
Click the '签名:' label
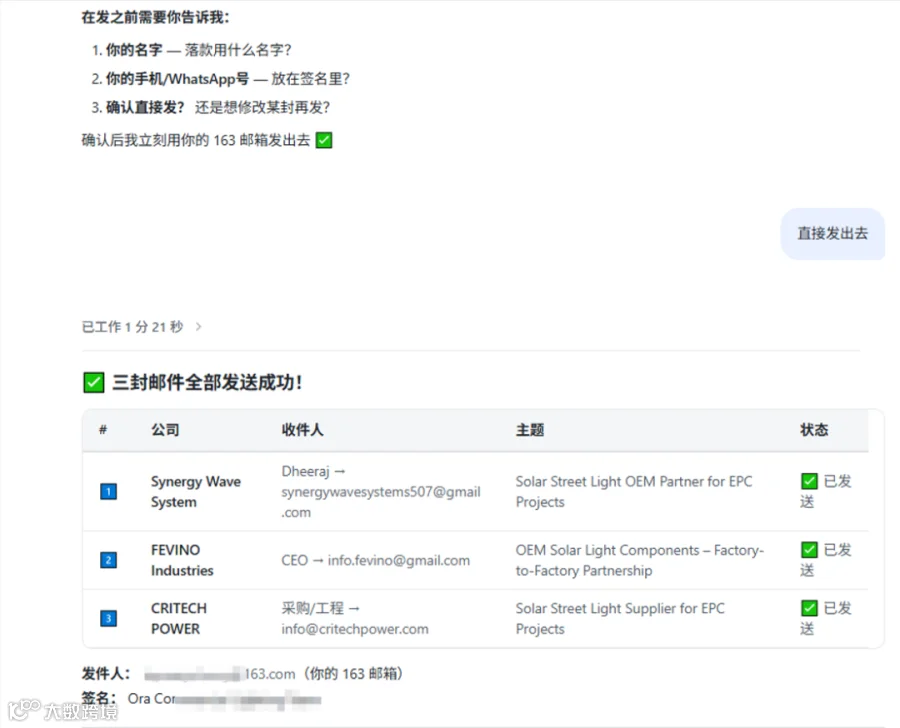coord(99,698)
